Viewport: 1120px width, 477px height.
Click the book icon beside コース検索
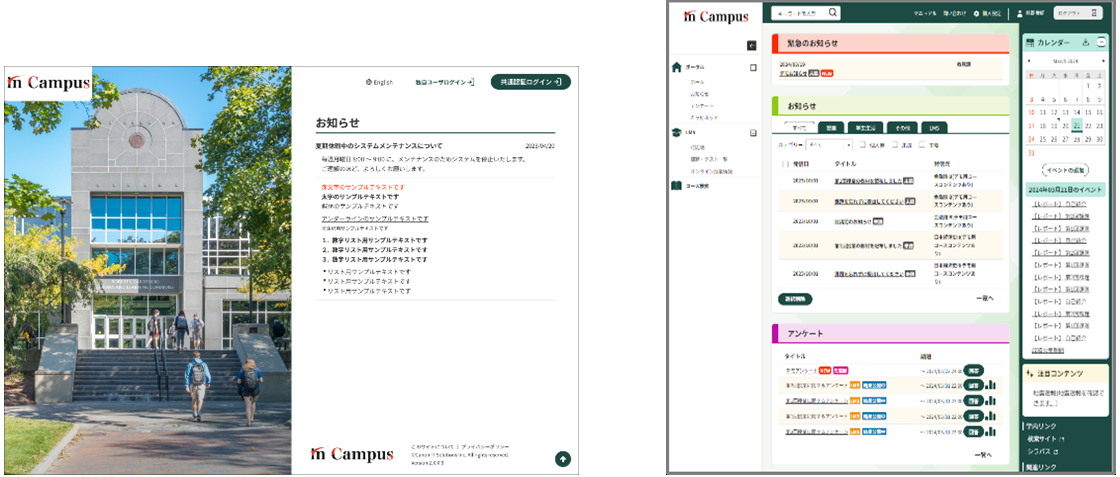[676, 186]
